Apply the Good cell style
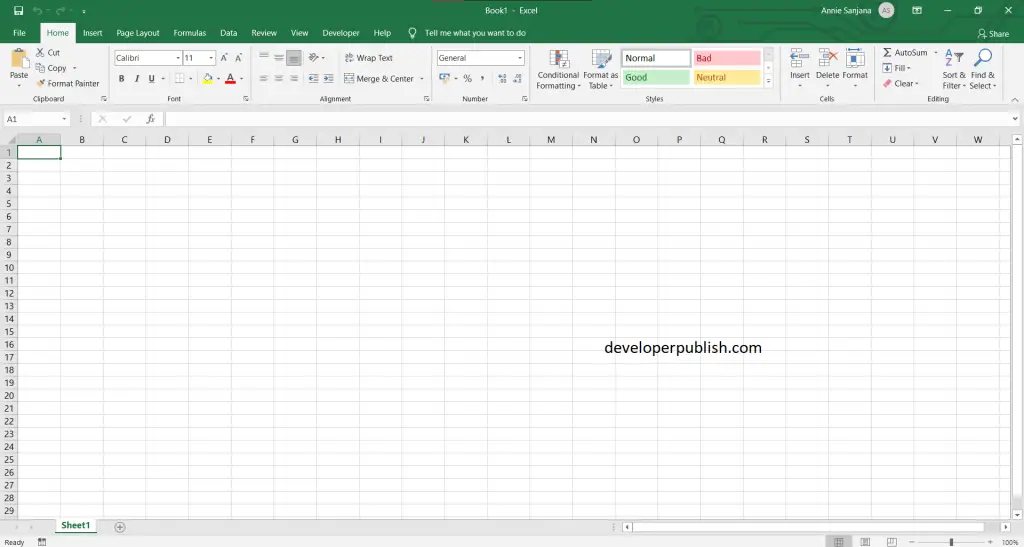Viewport: 1024px width, 547px height. coord(656,78)
